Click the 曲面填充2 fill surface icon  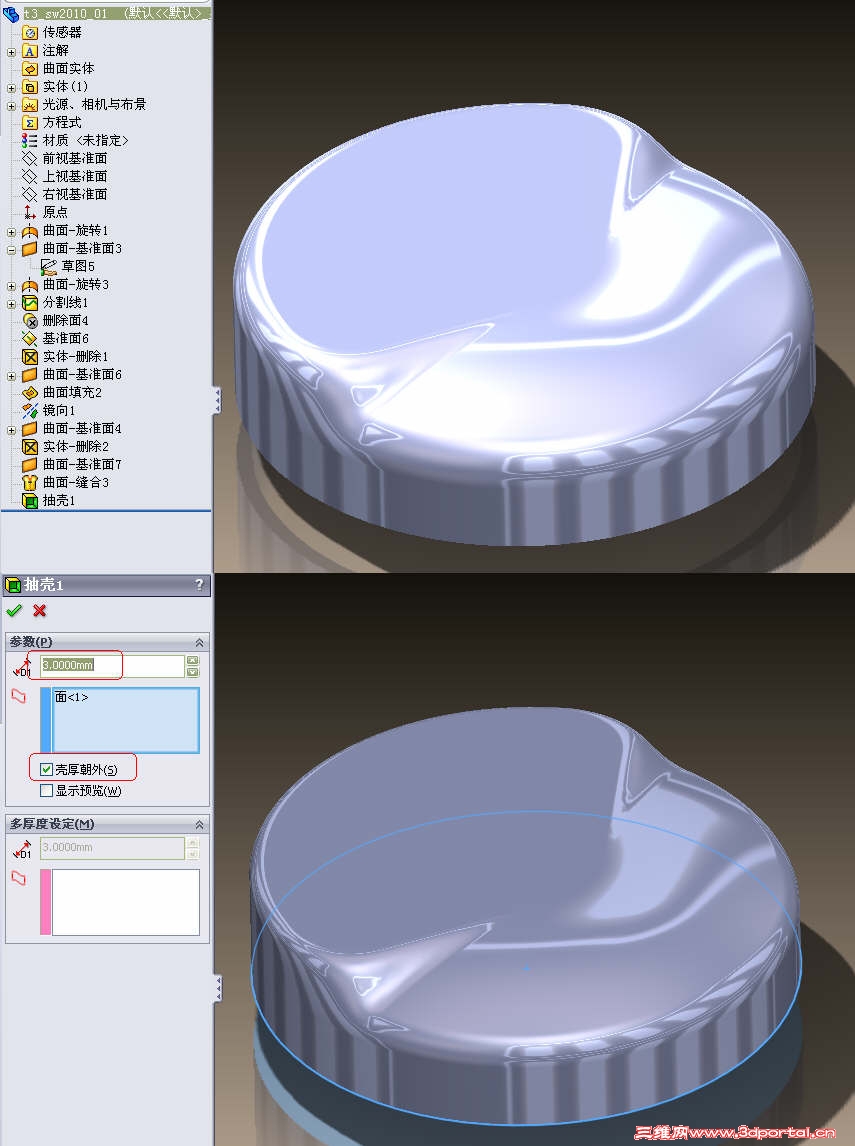click(x=30, y=392)
